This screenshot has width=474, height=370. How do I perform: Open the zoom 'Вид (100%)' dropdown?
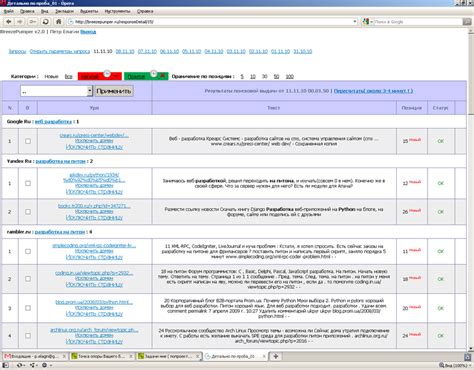coord(456,365)
